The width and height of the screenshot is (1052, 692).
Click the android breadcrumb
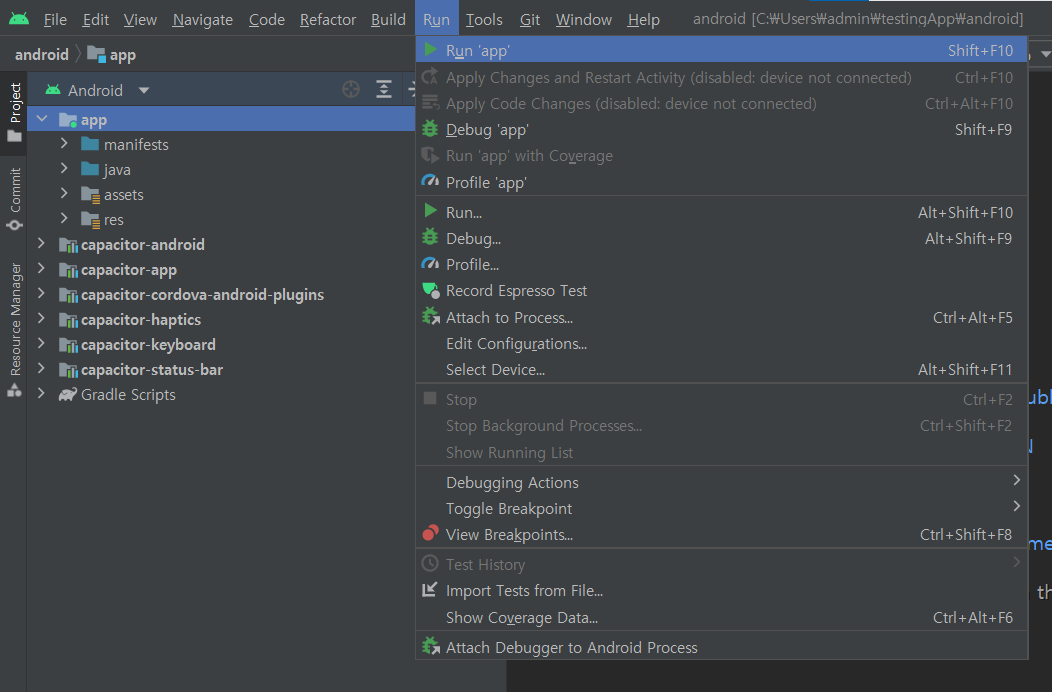[42, 54]
